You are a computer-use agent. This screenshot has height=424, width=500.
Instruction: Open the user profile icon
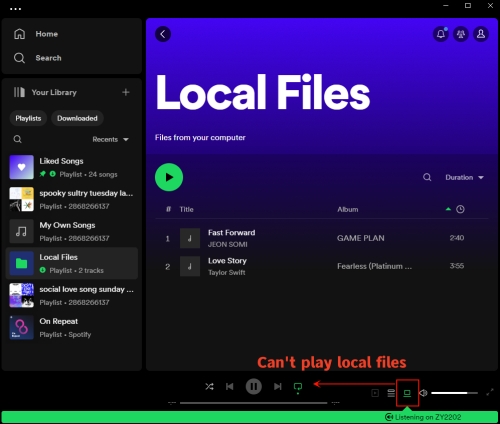481,34
